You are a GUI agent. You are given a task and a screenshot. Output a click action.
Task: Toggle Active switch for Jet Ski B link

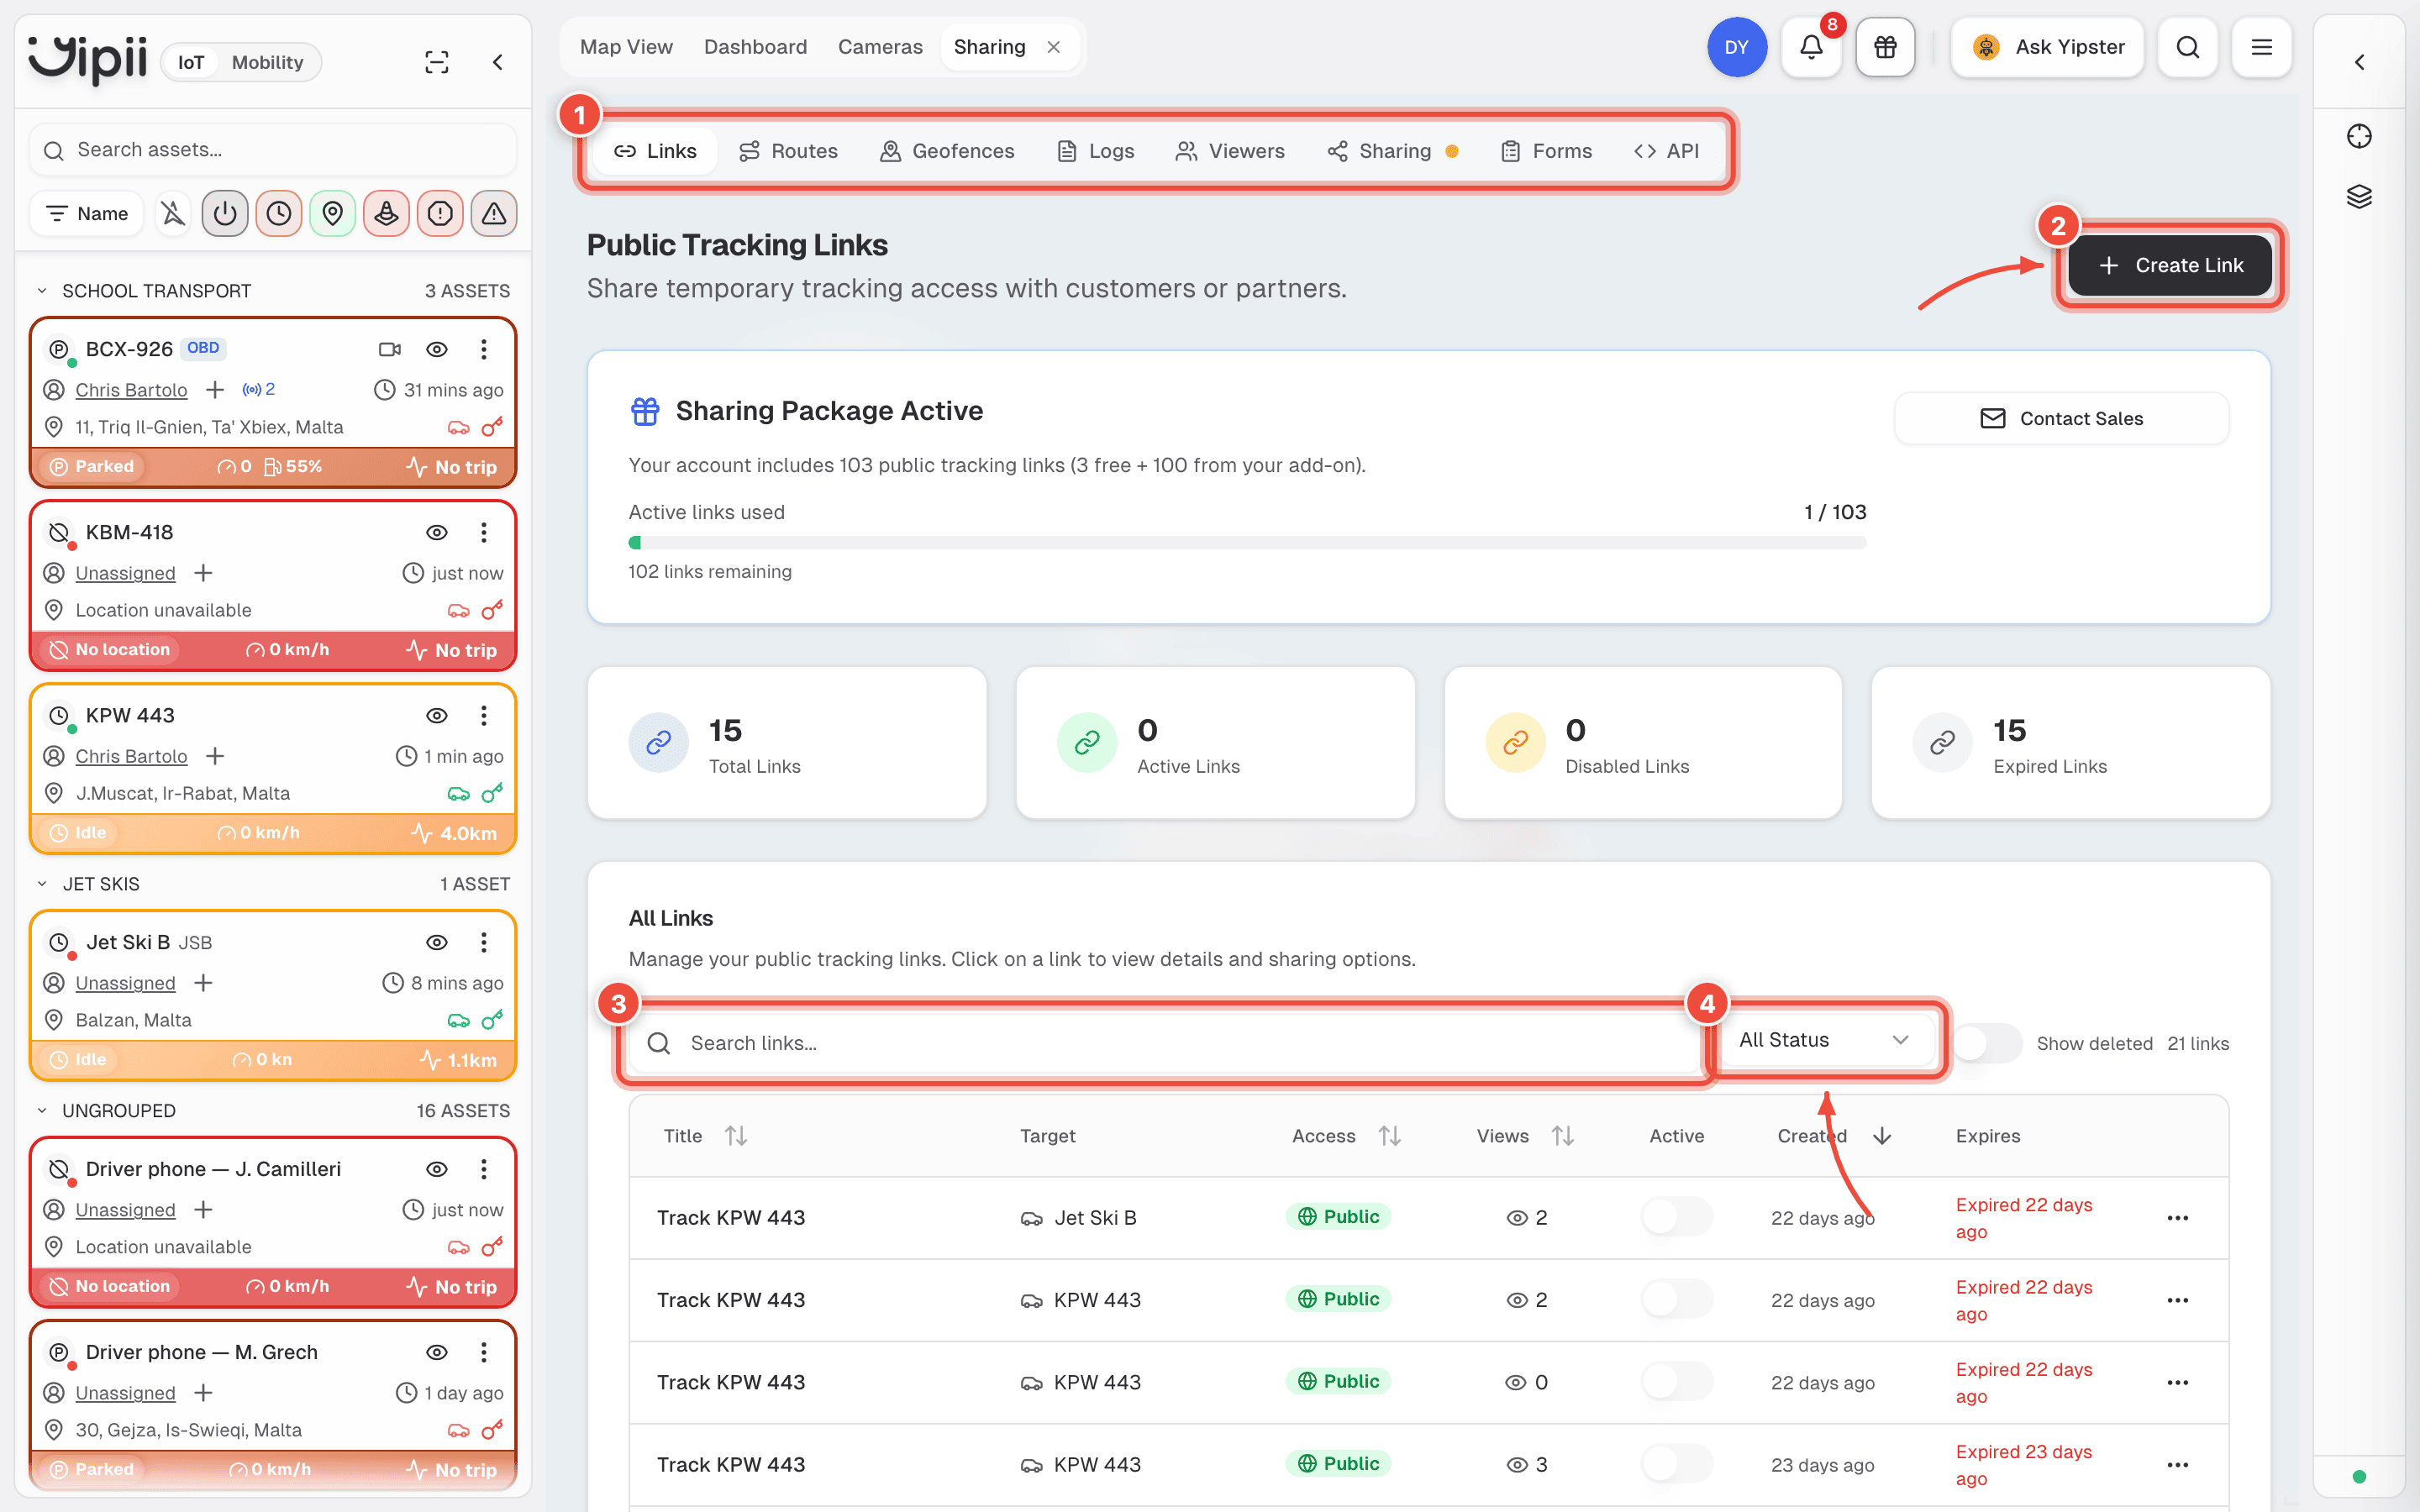[1677, 1217]
